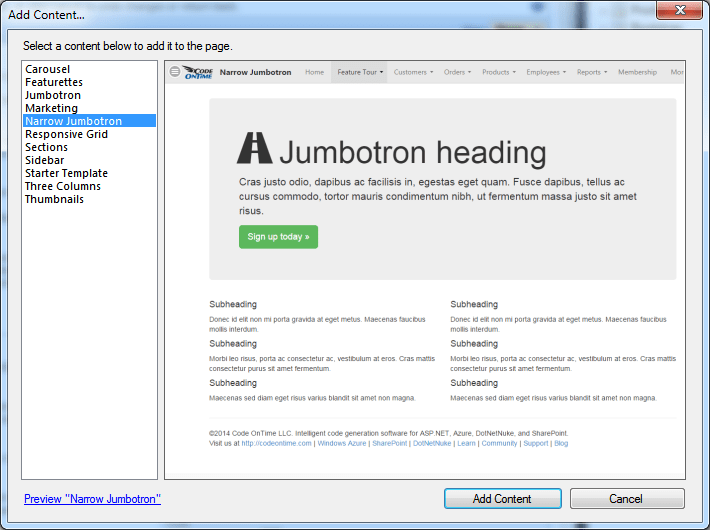
Task: Click the round menu icon in preview navbar
Action: (x=175, y=72)
